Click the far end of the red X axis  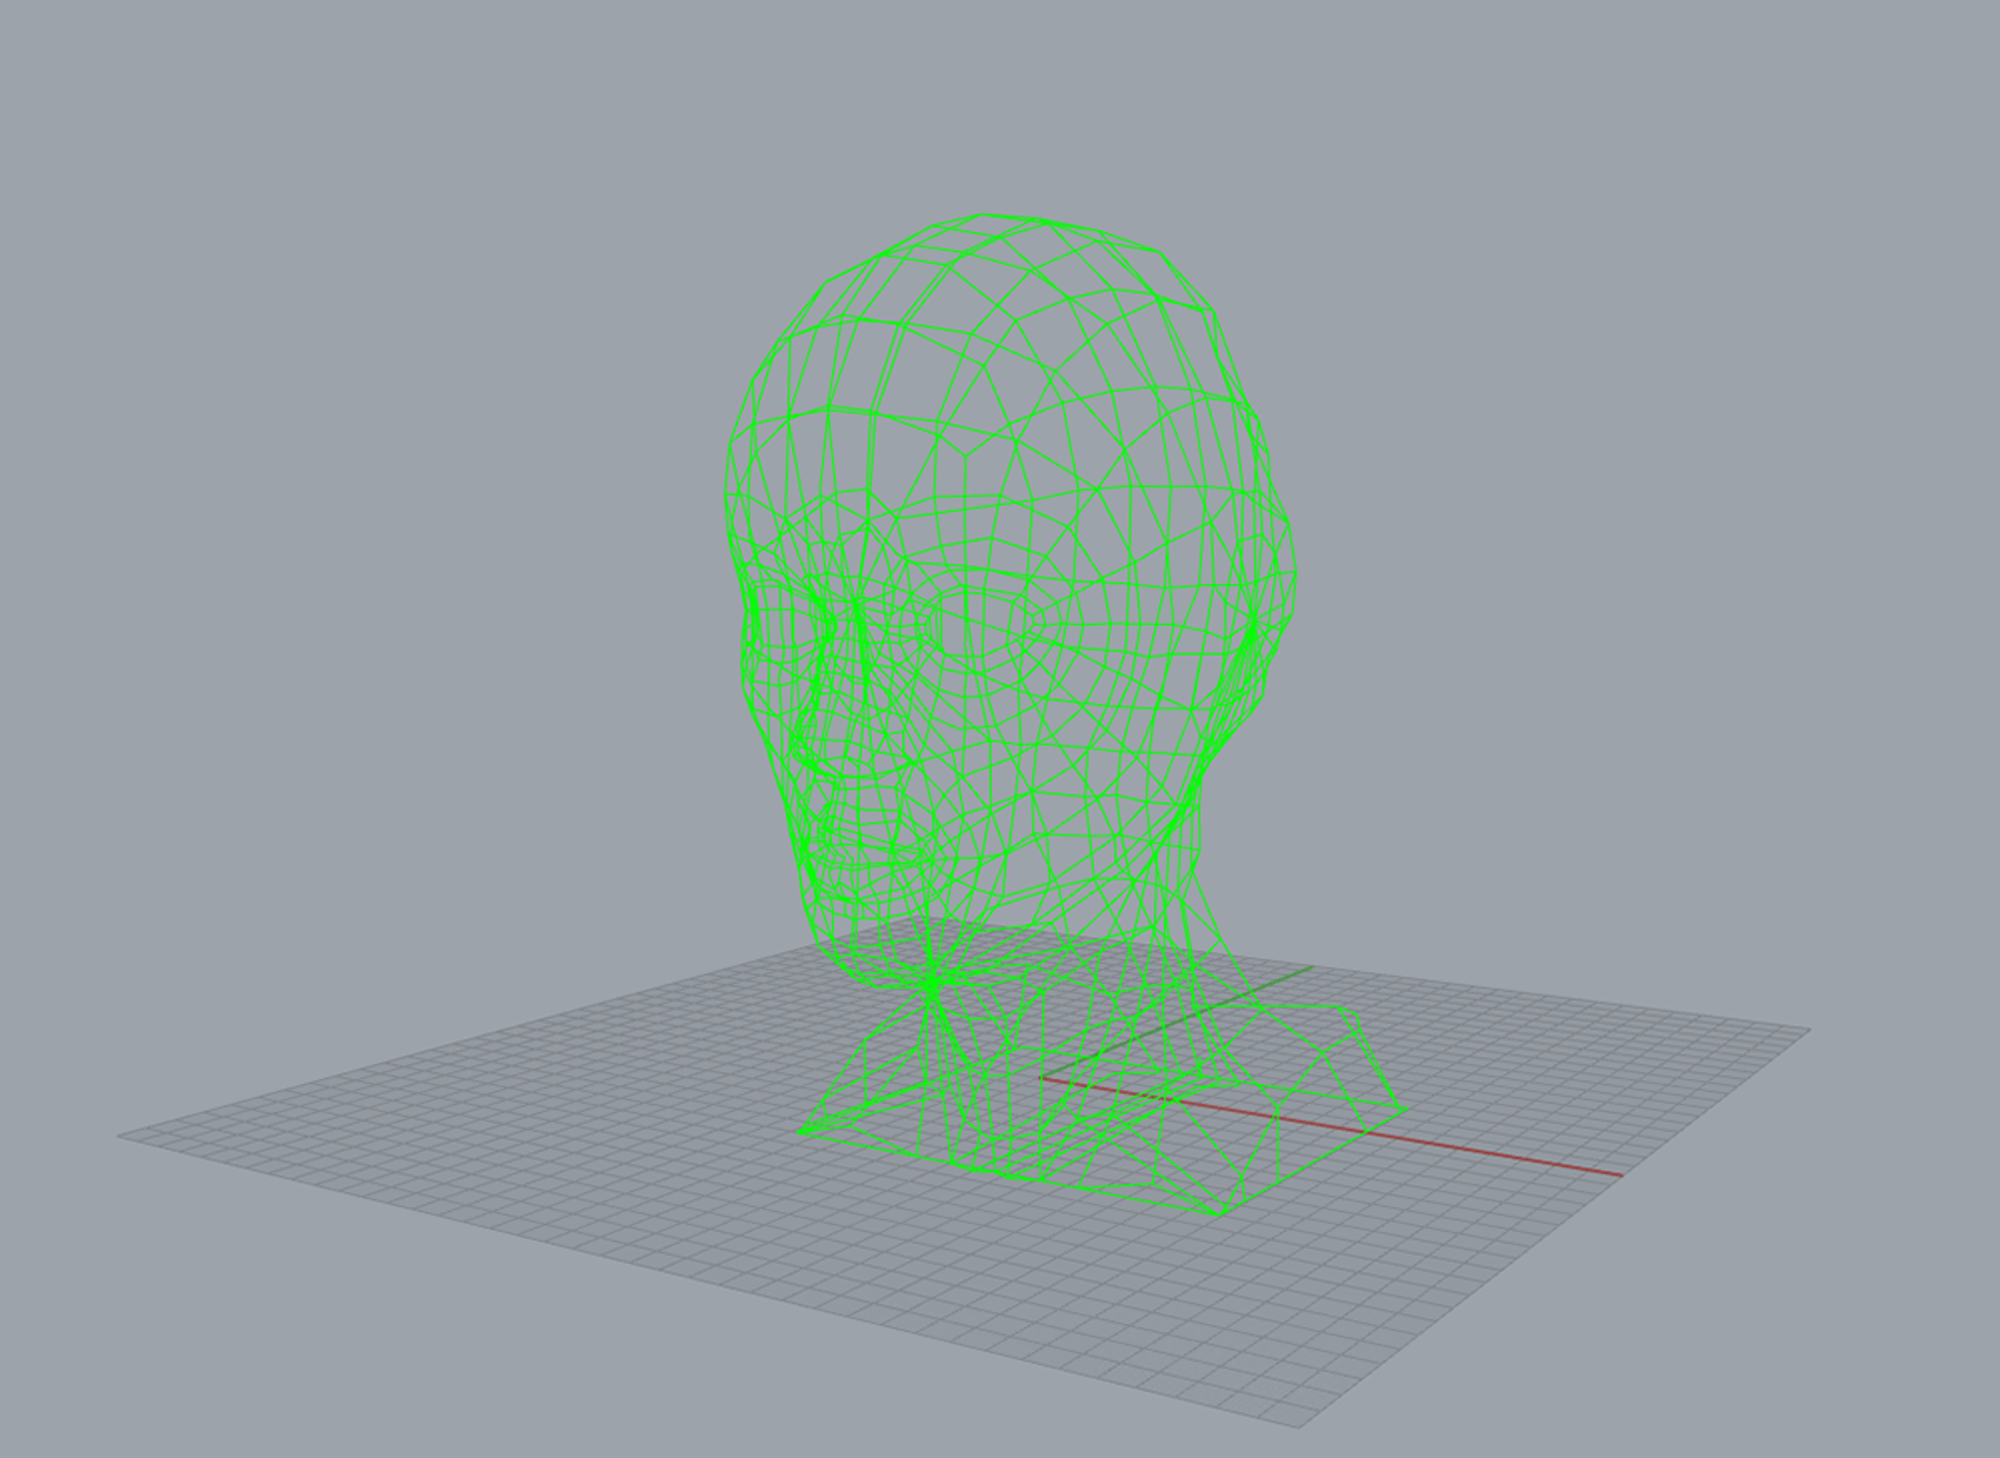[x=1620, y=1175]
